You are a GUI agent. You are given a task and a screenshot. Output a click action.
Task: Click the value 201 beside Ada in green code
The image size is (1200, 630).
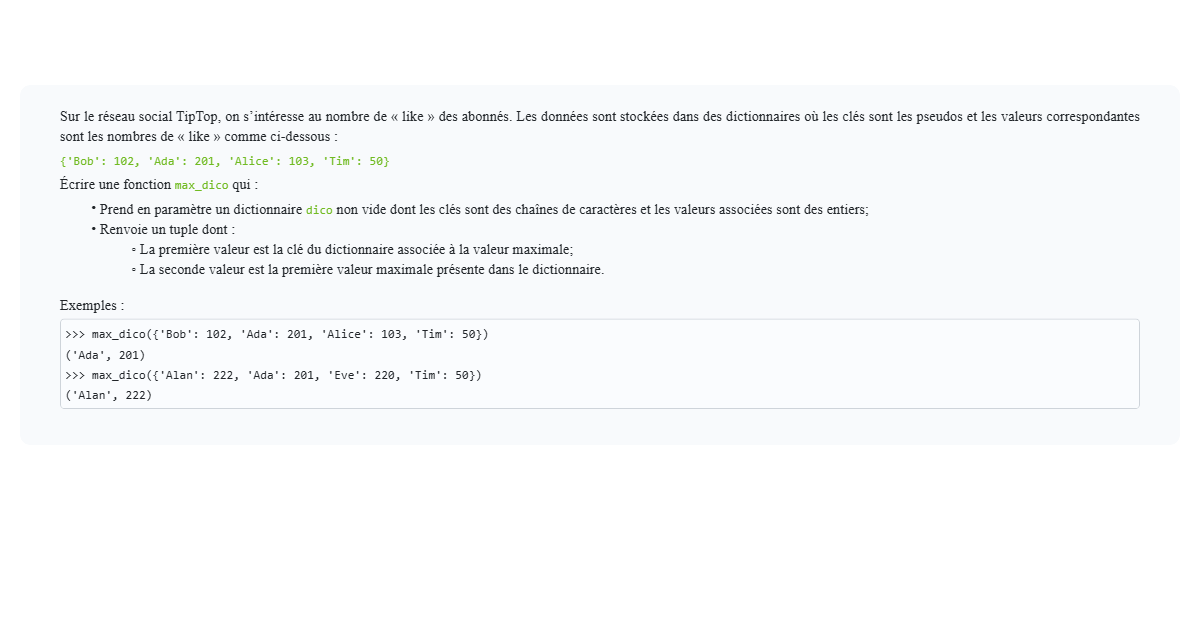coord(205,160)
